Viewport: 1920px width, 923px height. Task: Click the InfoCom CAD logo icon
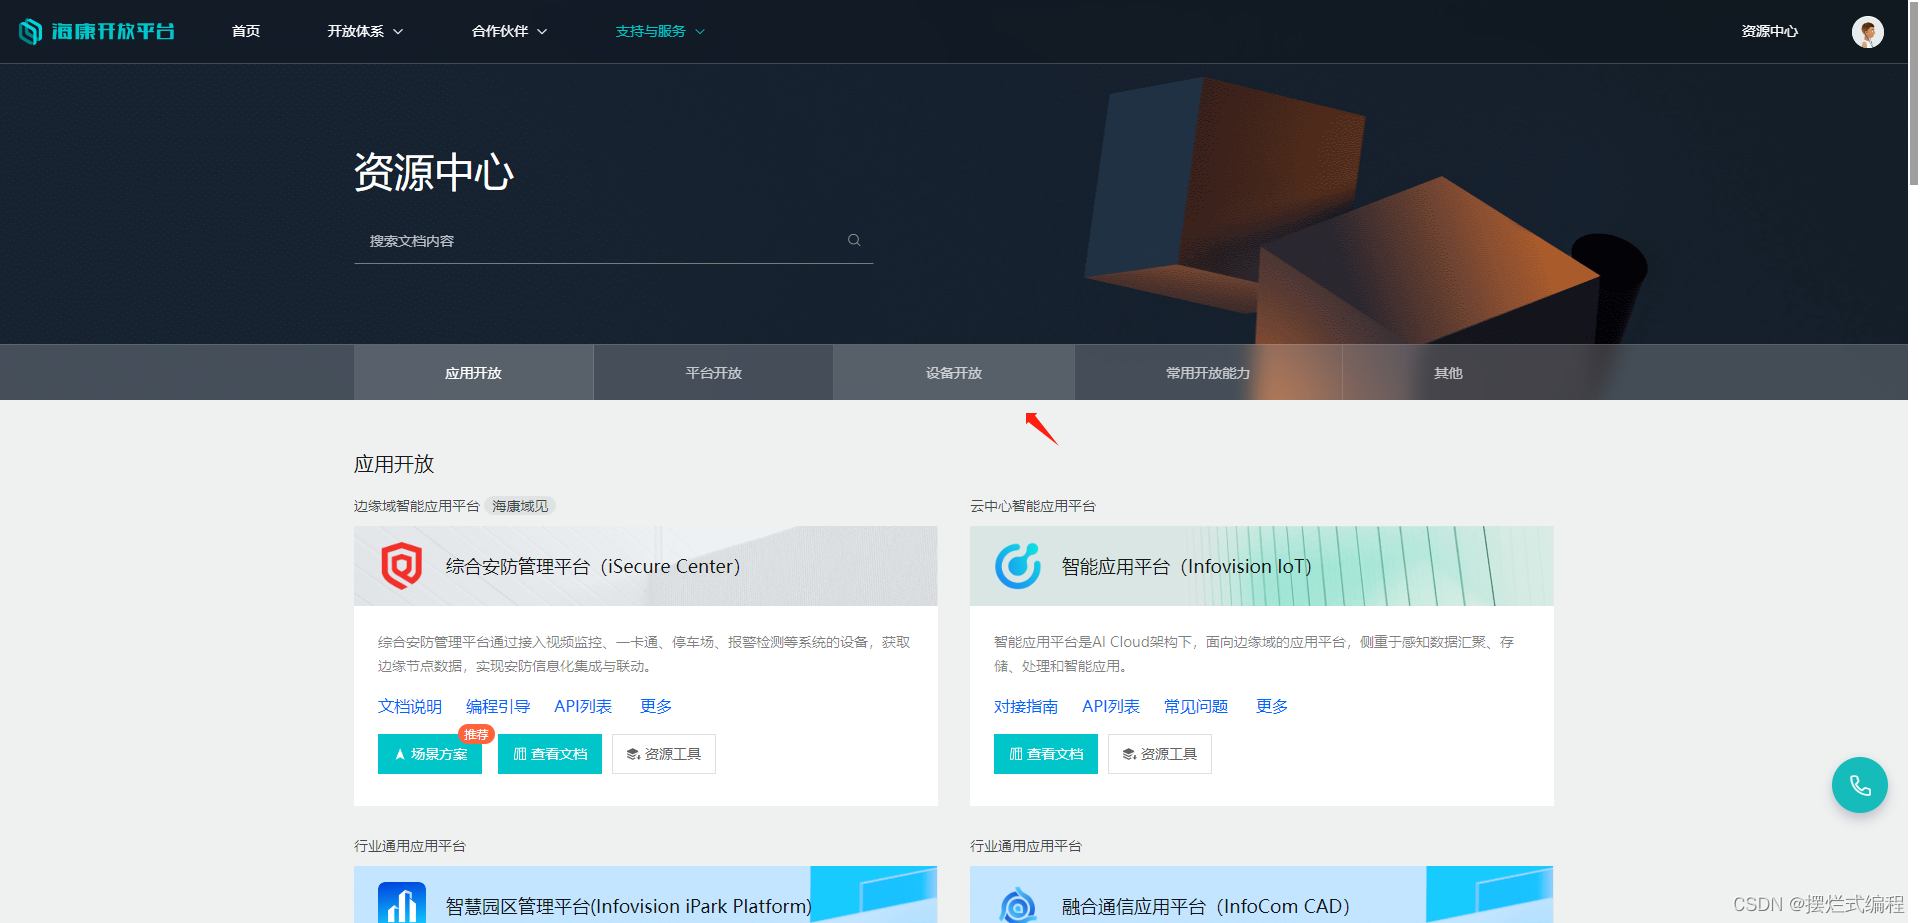click(1017, 905)
